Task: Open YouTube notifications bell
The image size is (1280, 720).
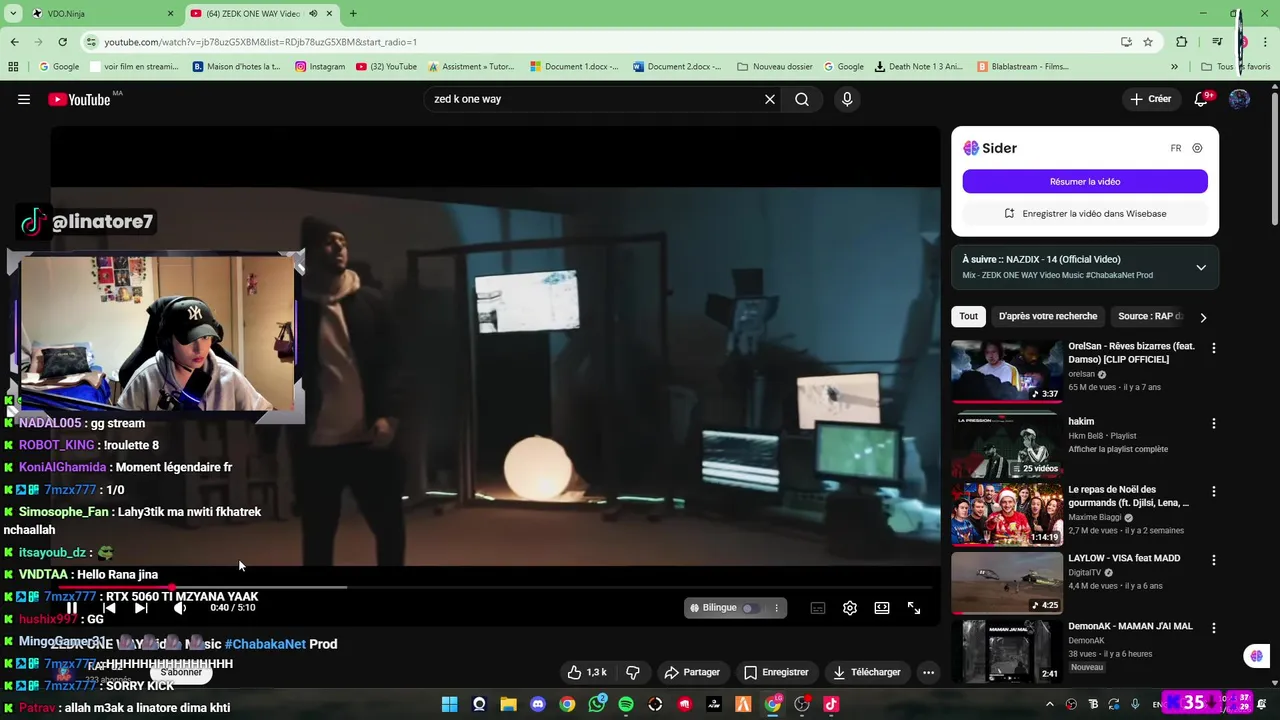Action: pos(1201,99)
